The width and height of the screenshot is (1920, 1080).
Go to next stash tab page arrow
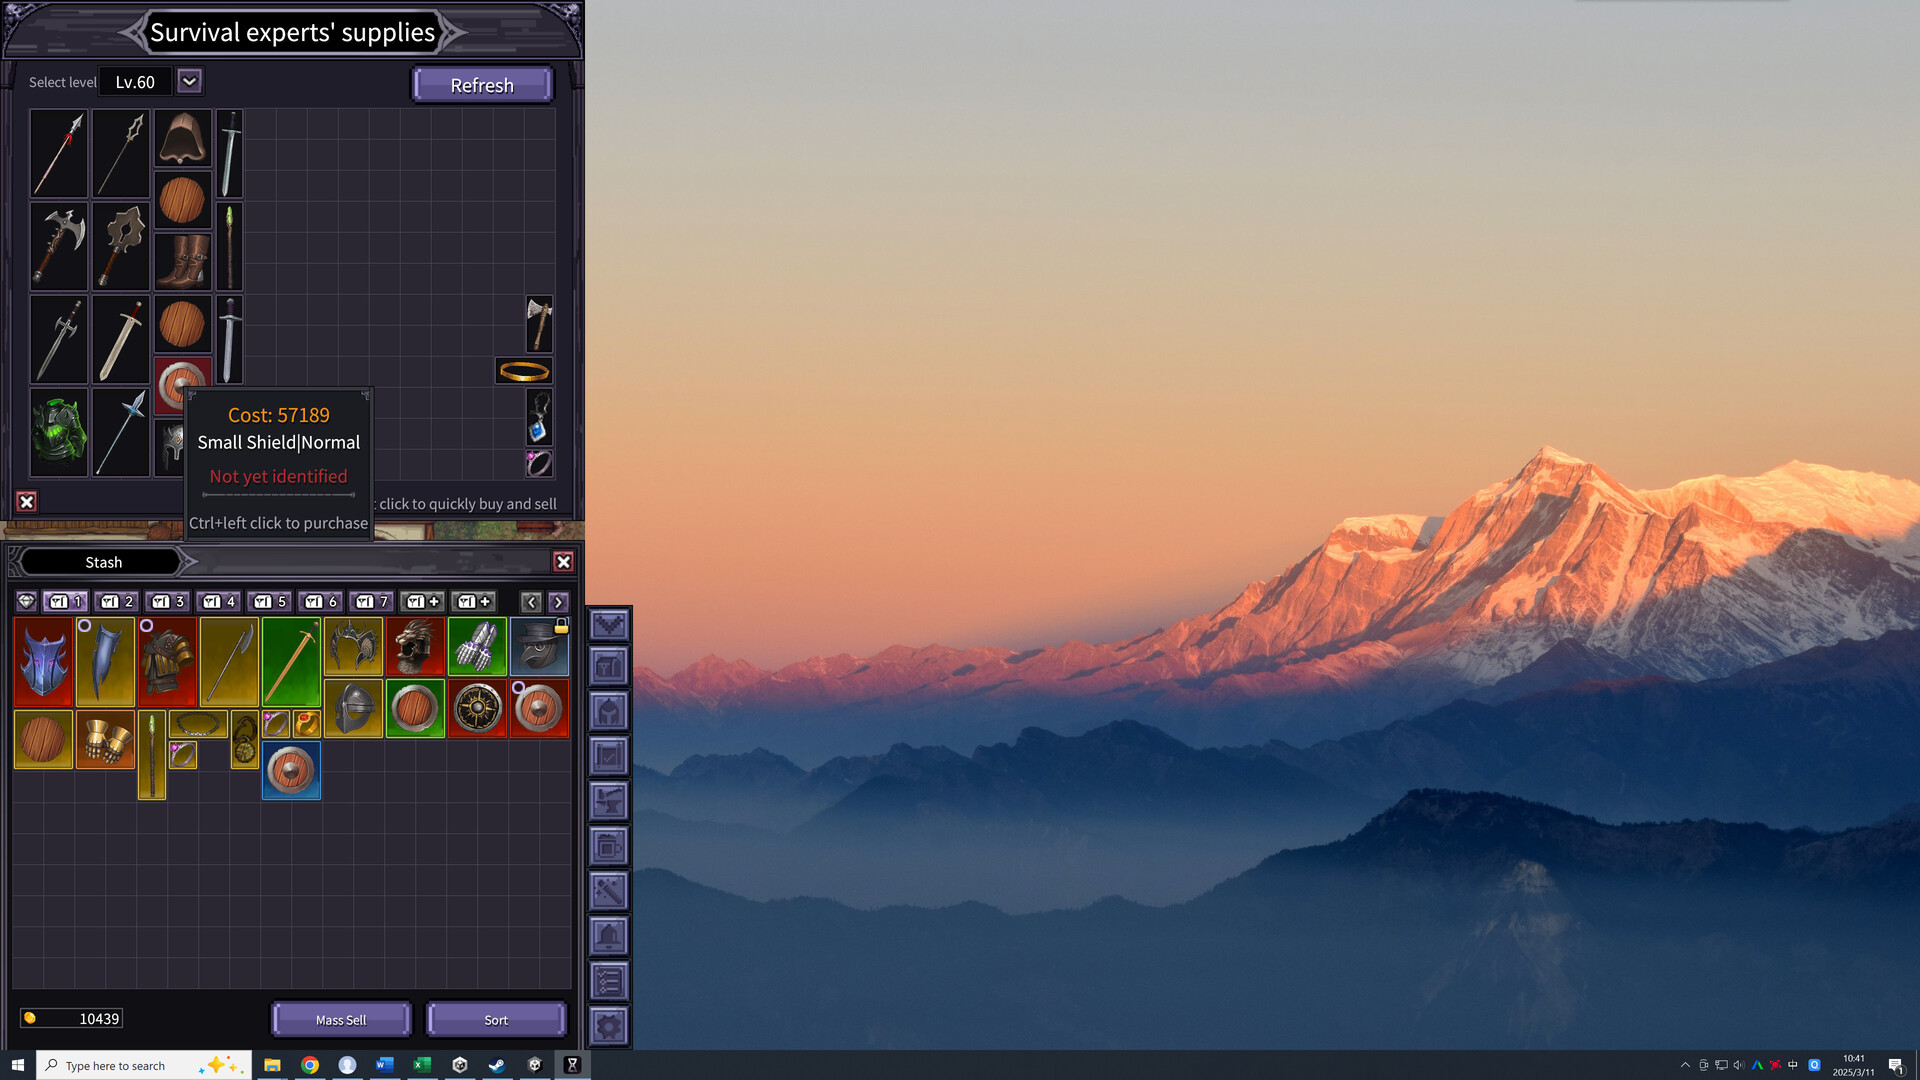559,602
